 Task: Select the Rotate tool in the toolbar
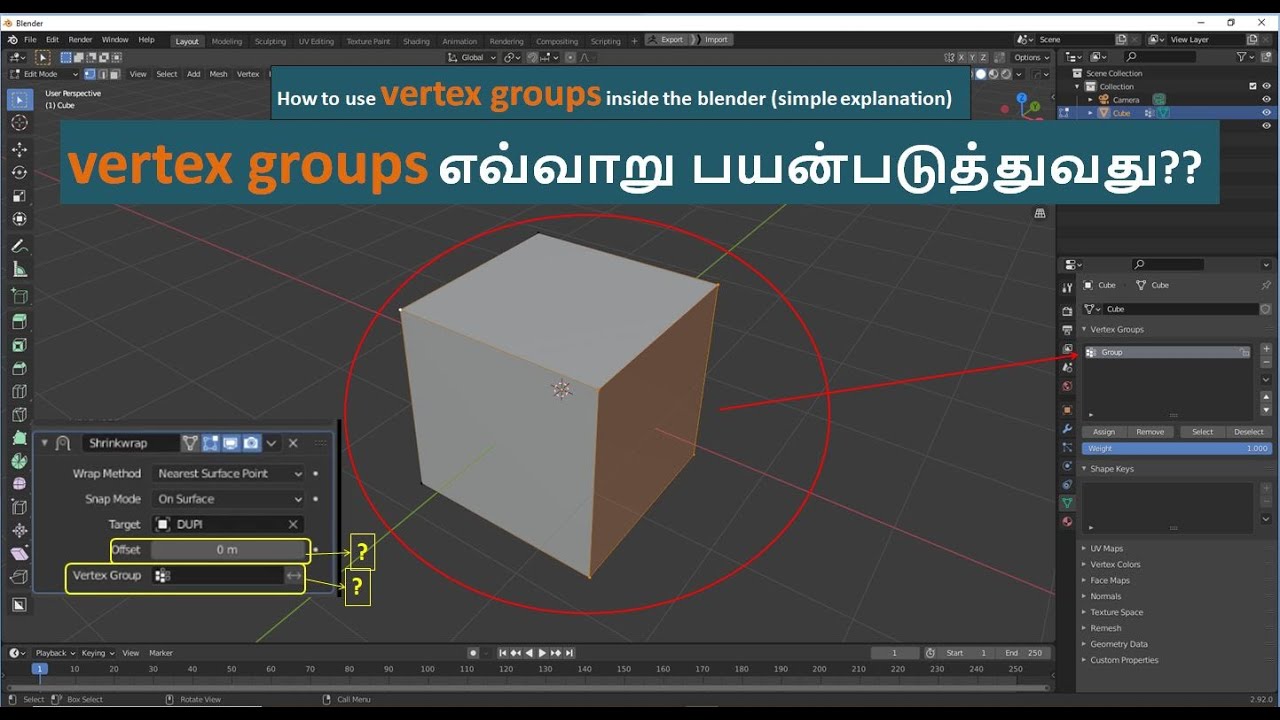click(19, 172)
